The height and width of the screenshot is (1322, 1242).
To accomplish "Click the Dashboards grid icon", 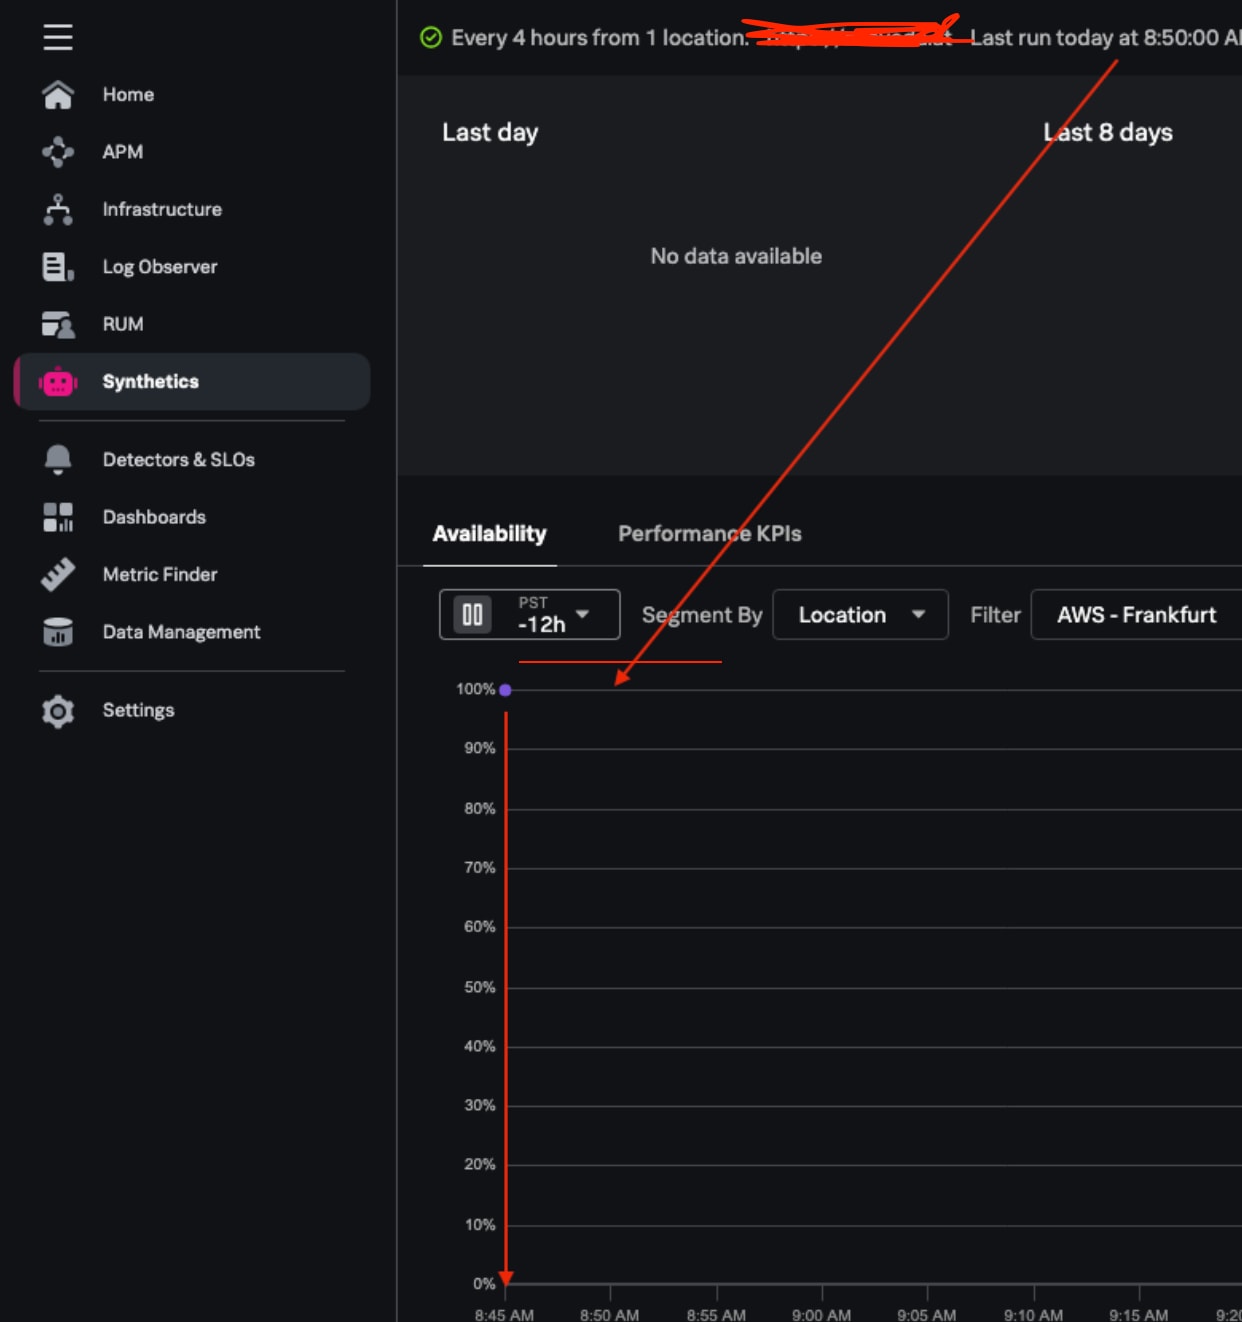I will [58, 517].
